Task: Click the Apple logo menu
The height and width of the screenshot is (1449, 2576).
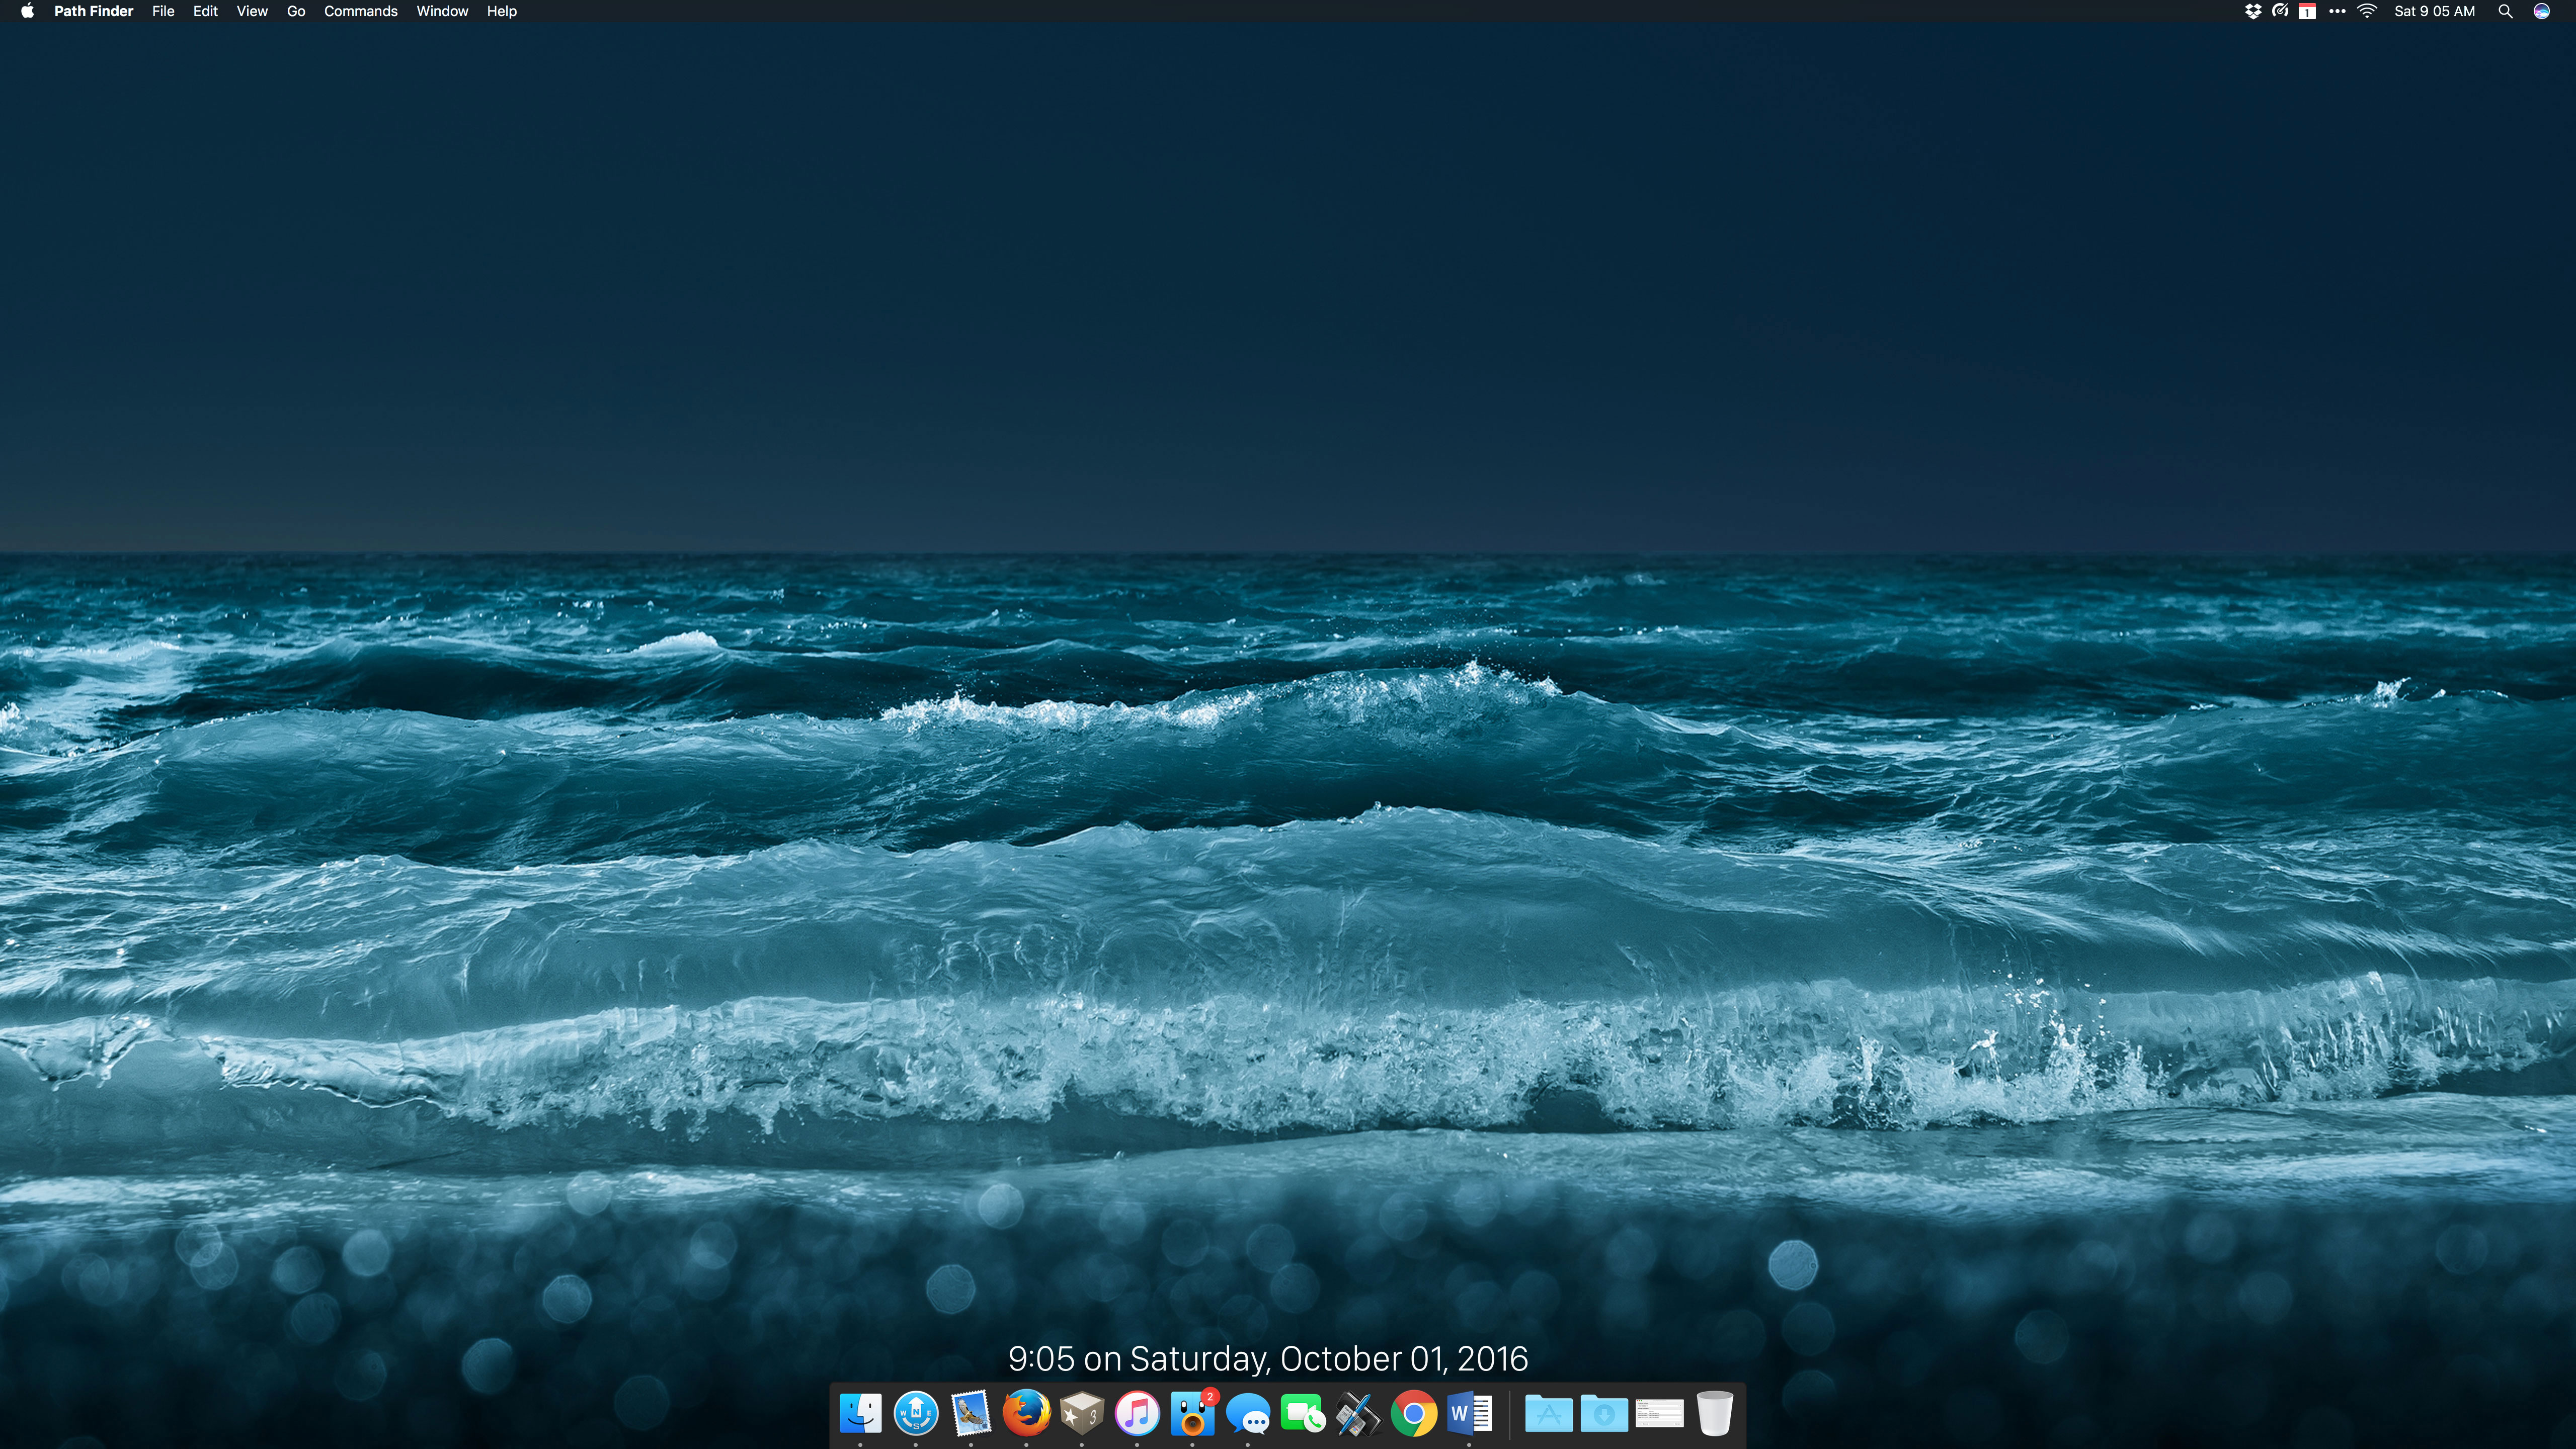Action: click(x=27, y=11)
